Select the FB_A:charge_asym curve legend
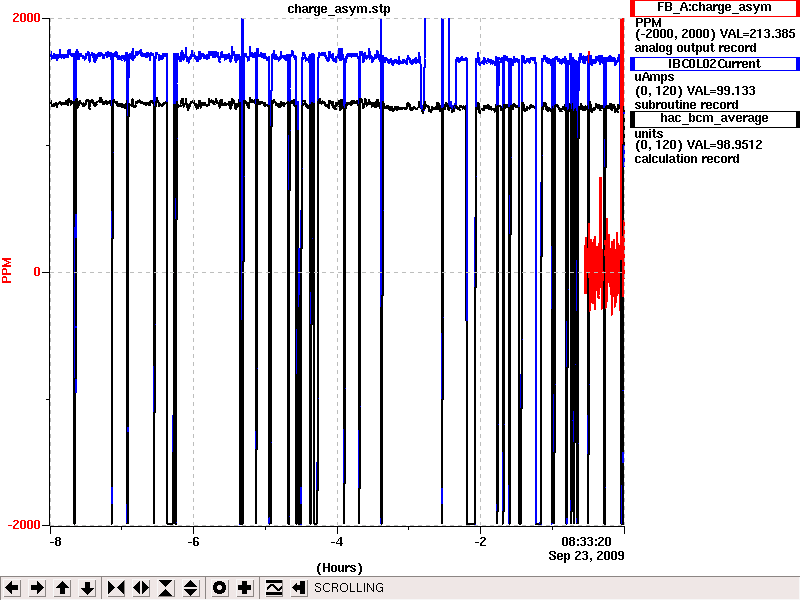The image size is (800, 600). coord(714,8)
